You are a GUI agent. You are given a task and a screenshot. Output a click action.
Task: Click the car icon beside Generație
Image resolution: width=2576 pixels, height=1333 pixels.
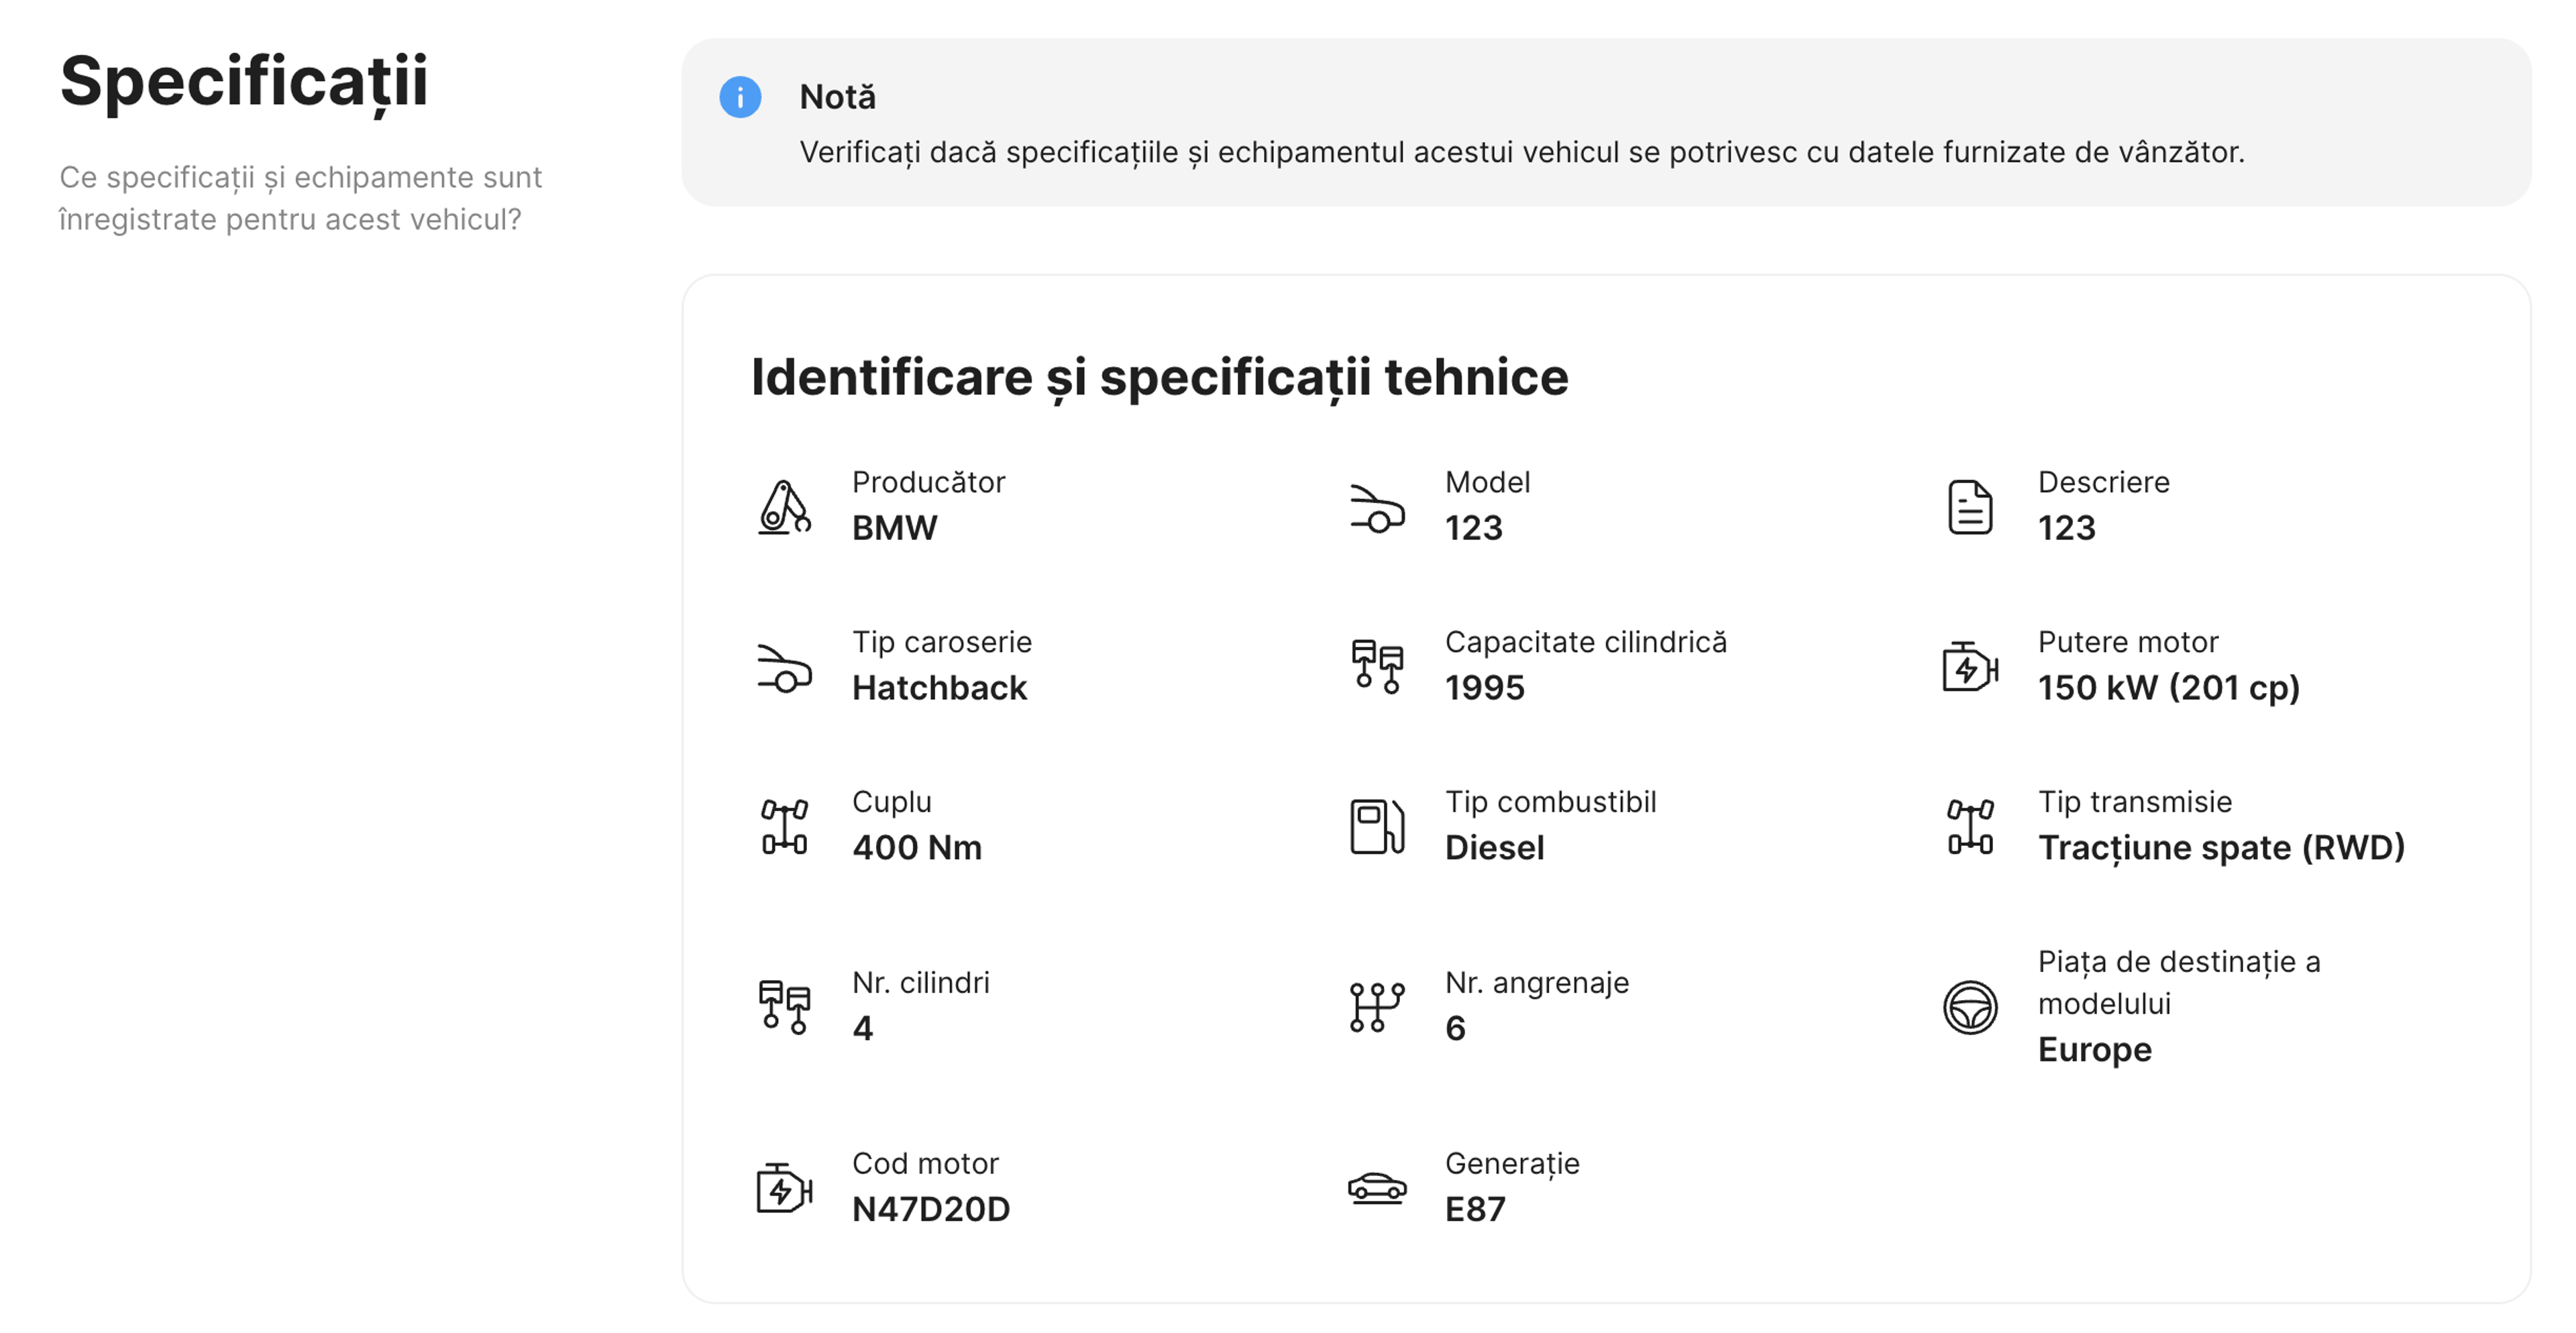click(1377, 1188)
